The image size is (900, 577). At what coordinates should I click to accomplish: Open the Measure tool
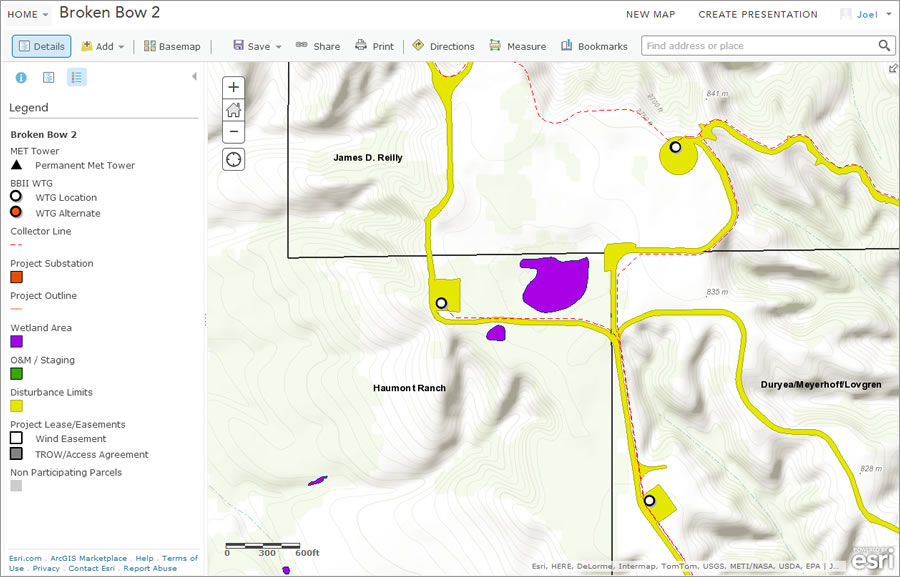(517, 45)
